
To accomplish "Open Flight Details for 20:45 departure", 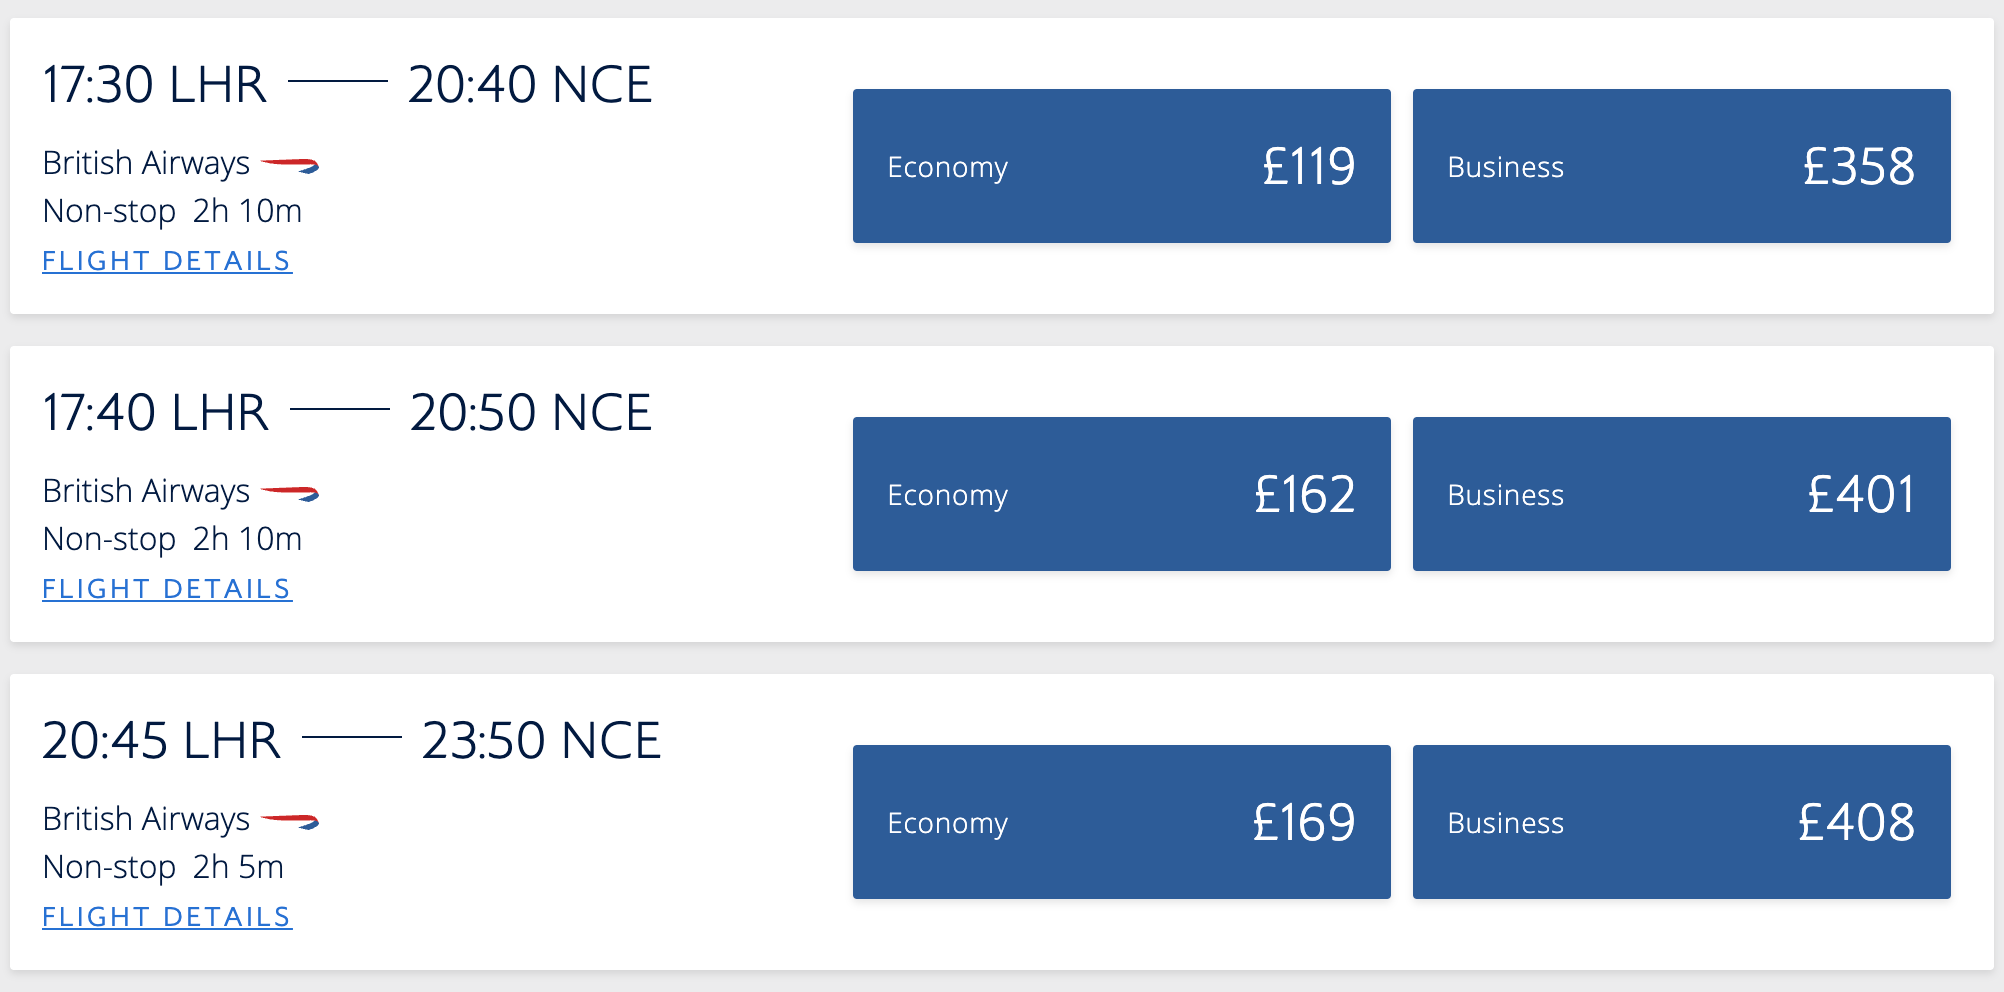I will click(167, 917).
